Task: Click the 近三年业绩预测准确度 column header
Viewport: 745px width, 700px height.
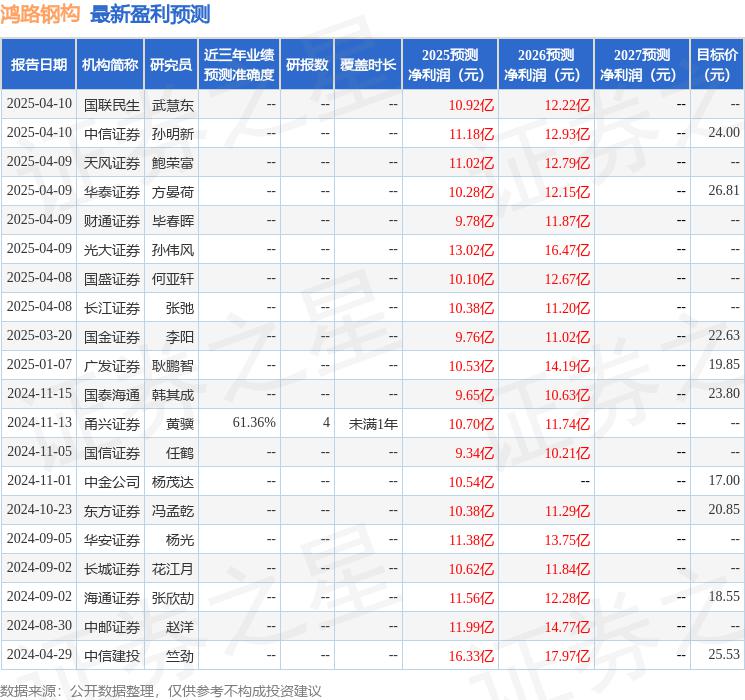Action: pos(239,65)
